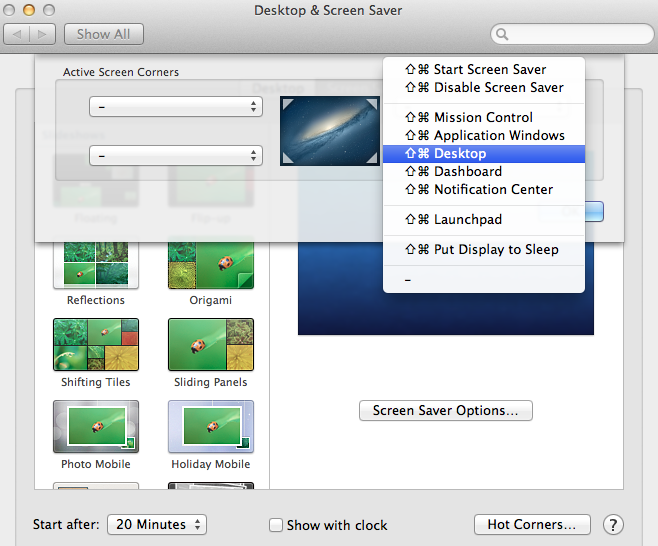658x546 pixels.
Task: Select Put Display to Sleep option
Action: click(484, 249)
